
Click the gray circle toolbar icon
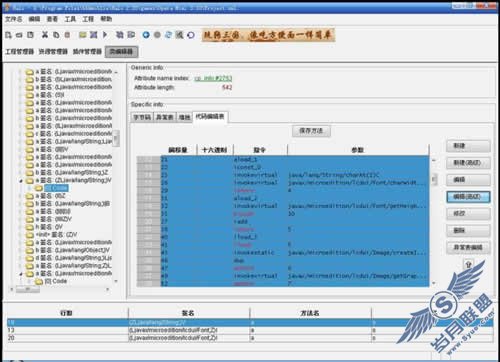click(x=157, y=35)
